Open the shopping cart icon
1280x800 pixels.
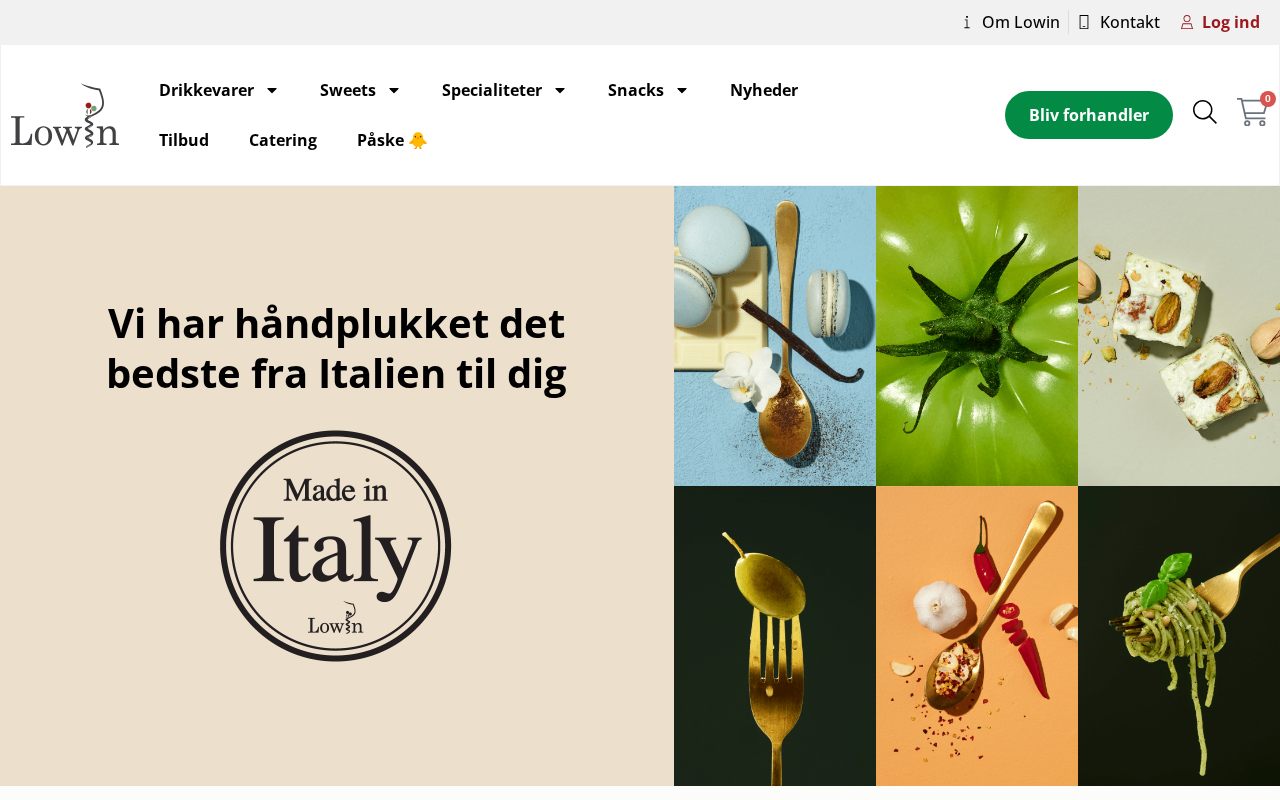(1252, 112)
